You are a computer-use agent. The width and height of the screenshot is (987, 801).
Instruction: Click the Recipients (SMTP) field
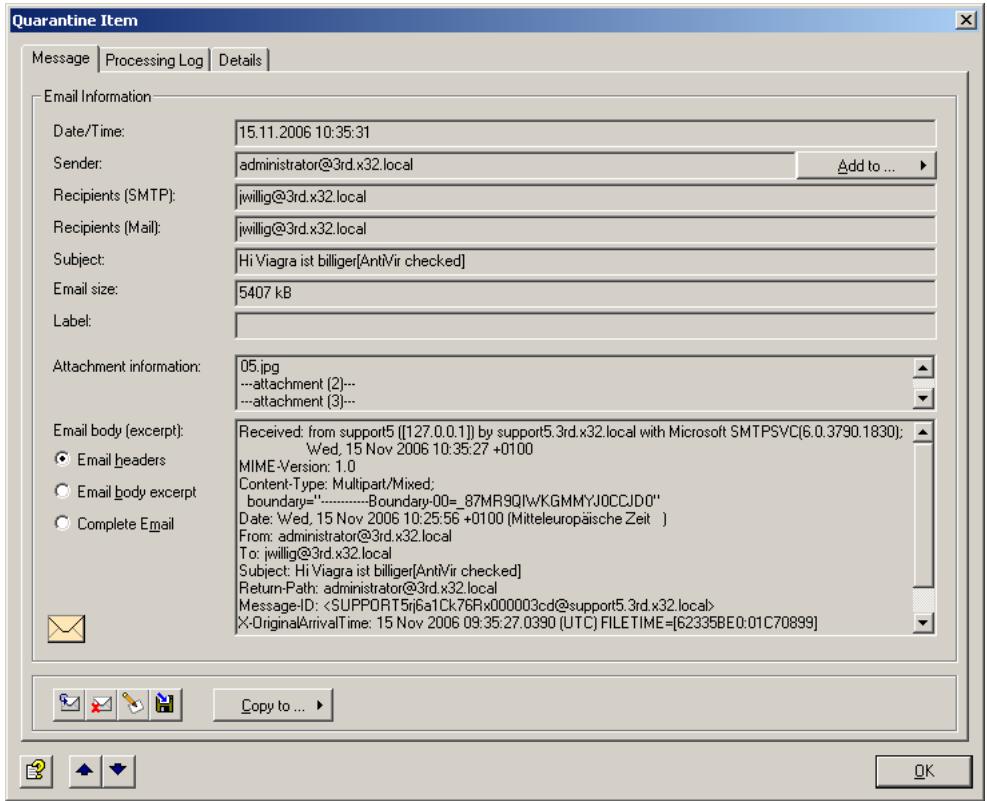585,197
